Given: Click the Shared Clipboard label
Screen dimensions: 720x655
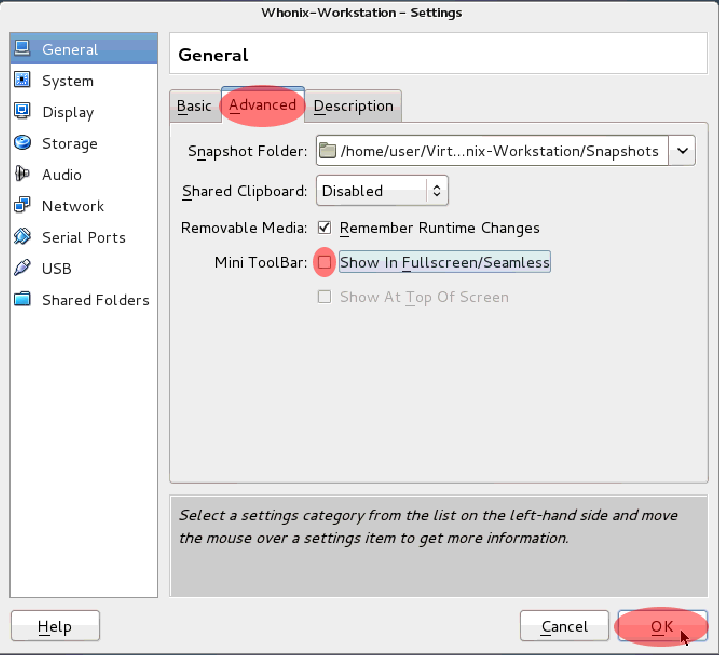Looking at the screenshot, I should click(244, 191).
